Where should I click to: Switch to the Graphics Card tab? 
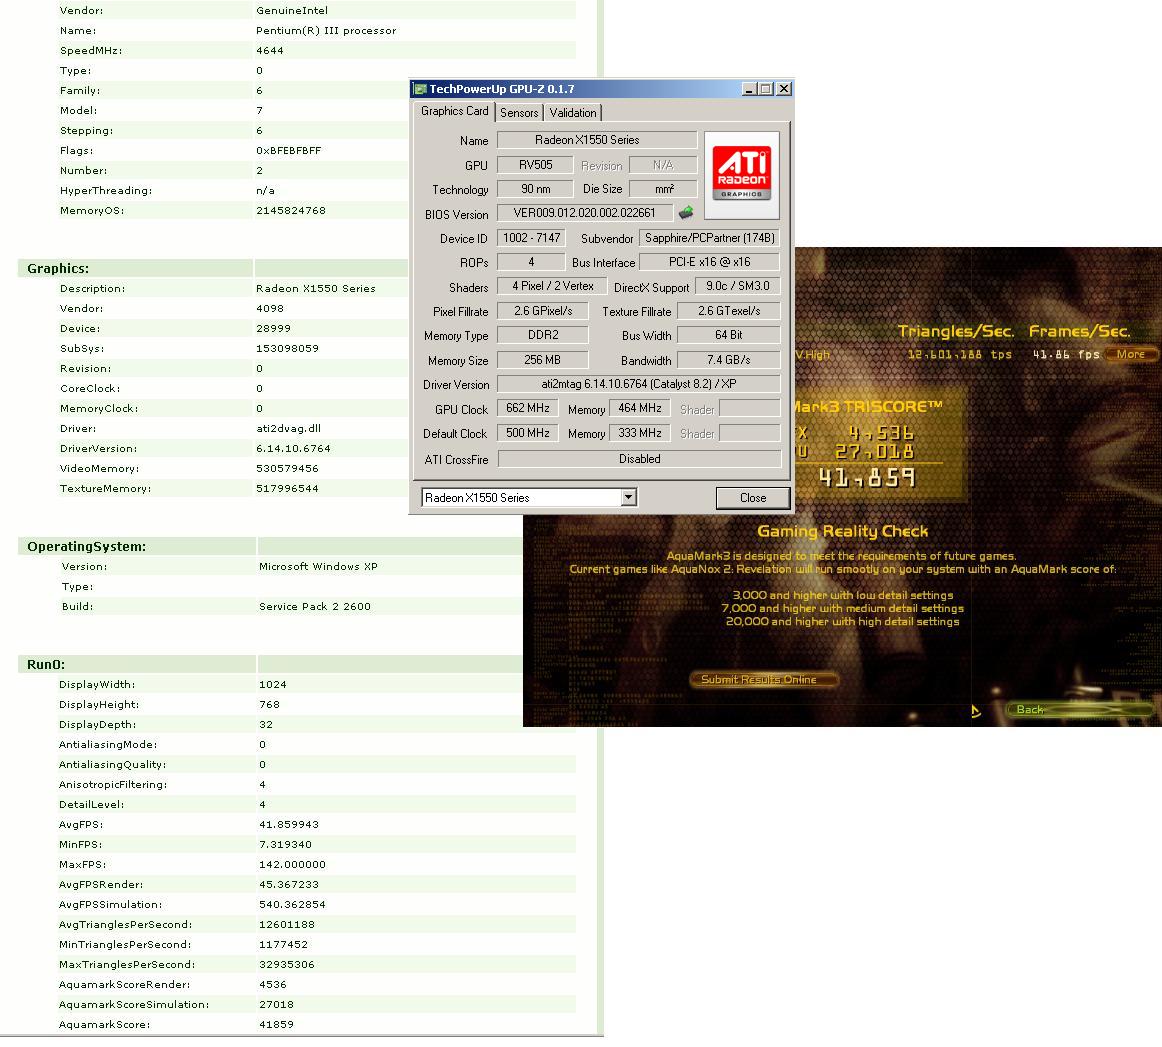point(454,111)
